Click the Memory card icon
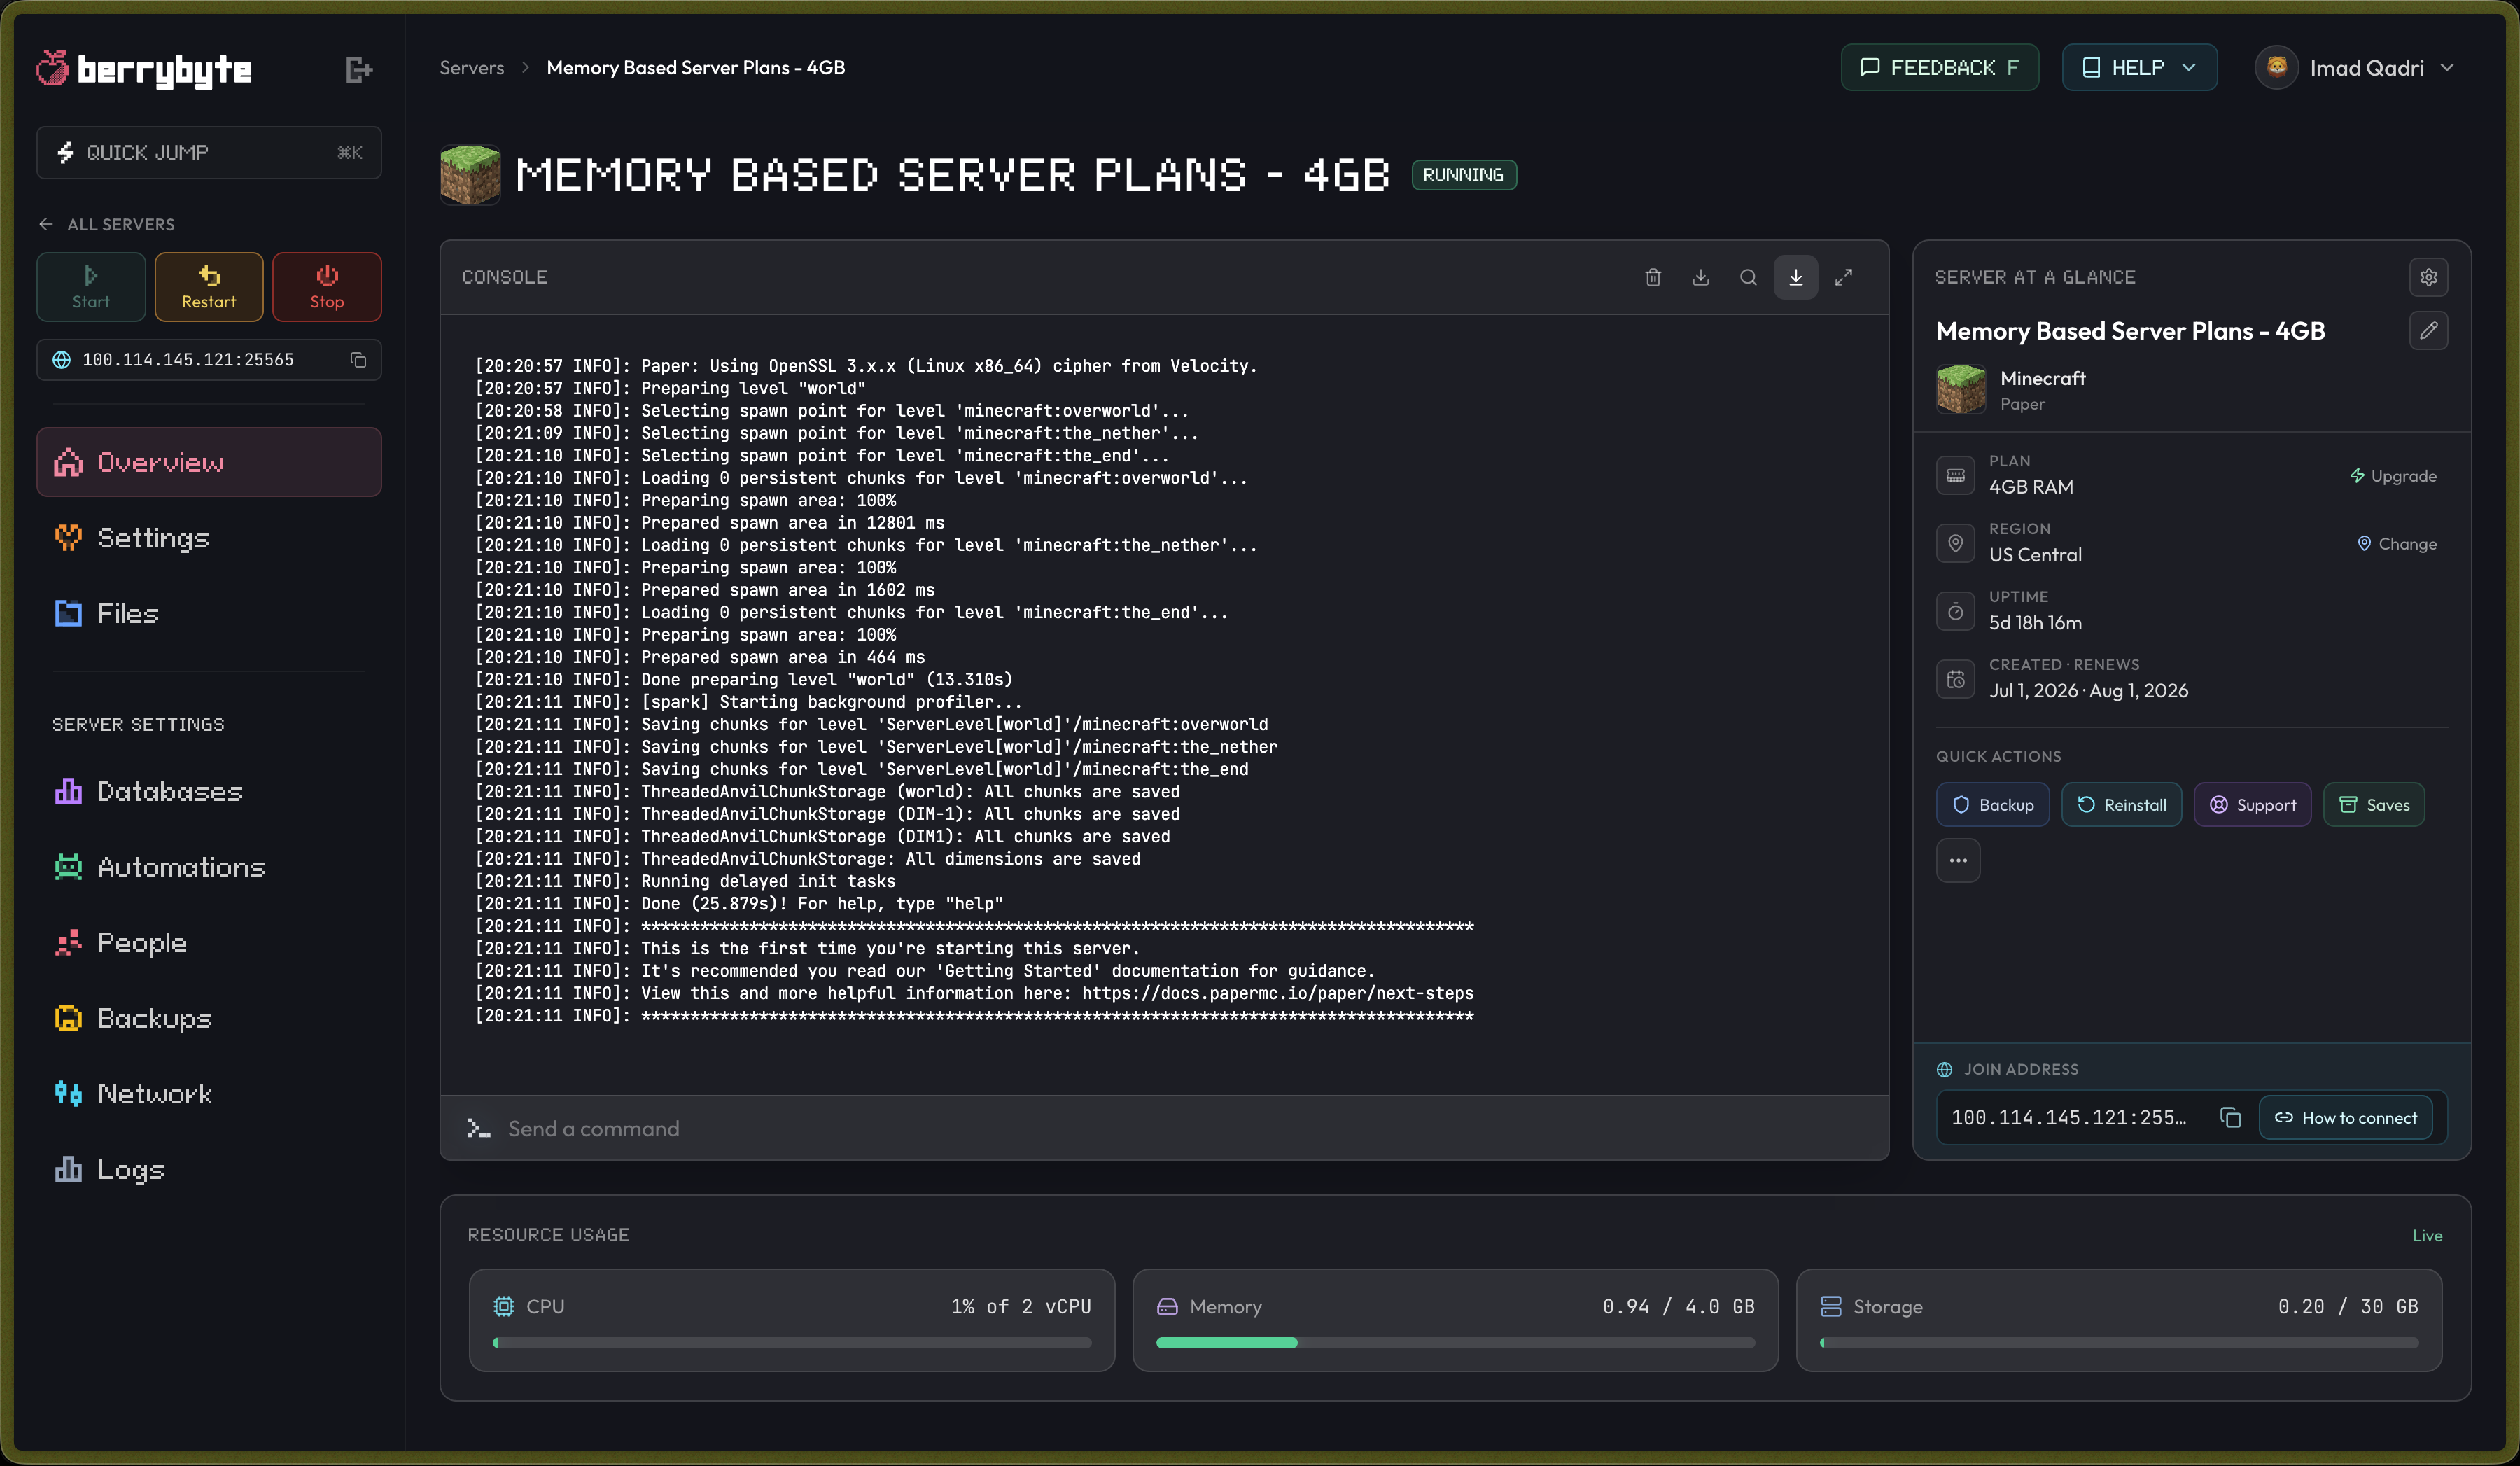The image size is (2520, 1466). click(x=1167, y=1306)
